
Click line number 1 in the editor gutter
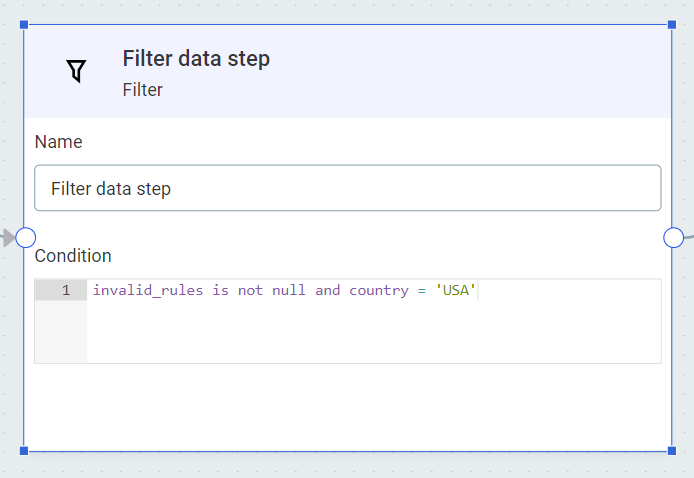pos(66,290)
